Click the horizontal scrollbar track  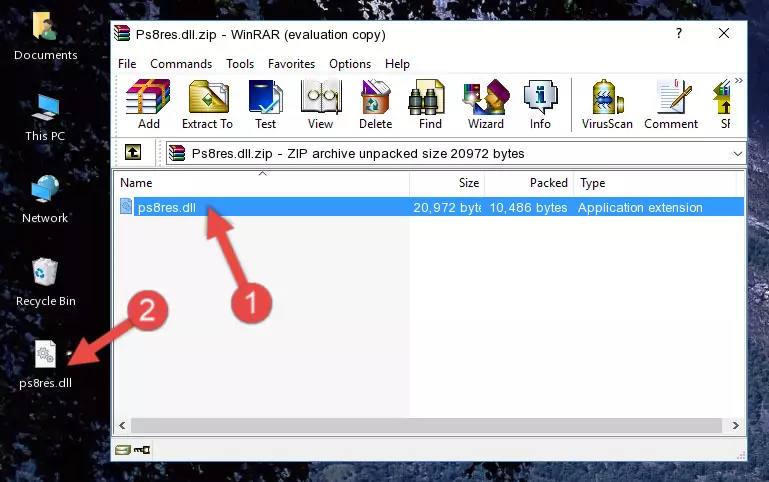(x=426, y=426)
